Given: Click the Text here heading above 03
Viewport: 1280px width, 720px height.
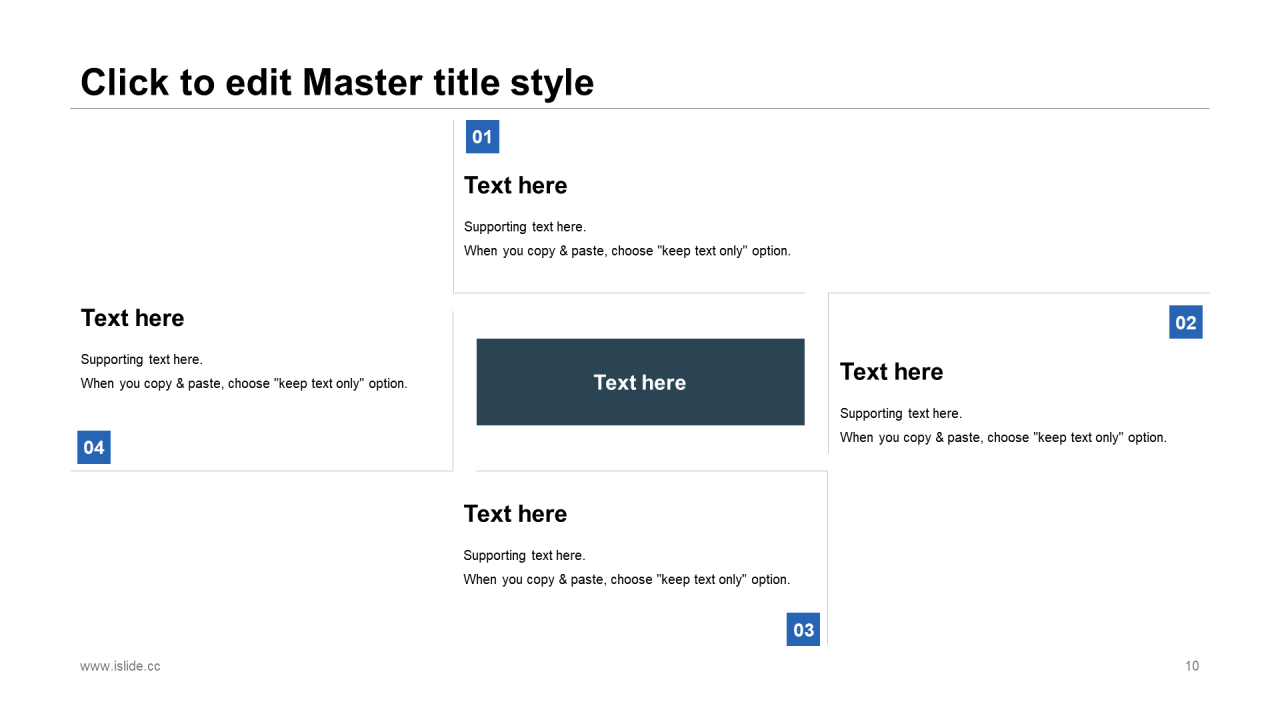Looking at the screenshot, I should pos(515,513).
